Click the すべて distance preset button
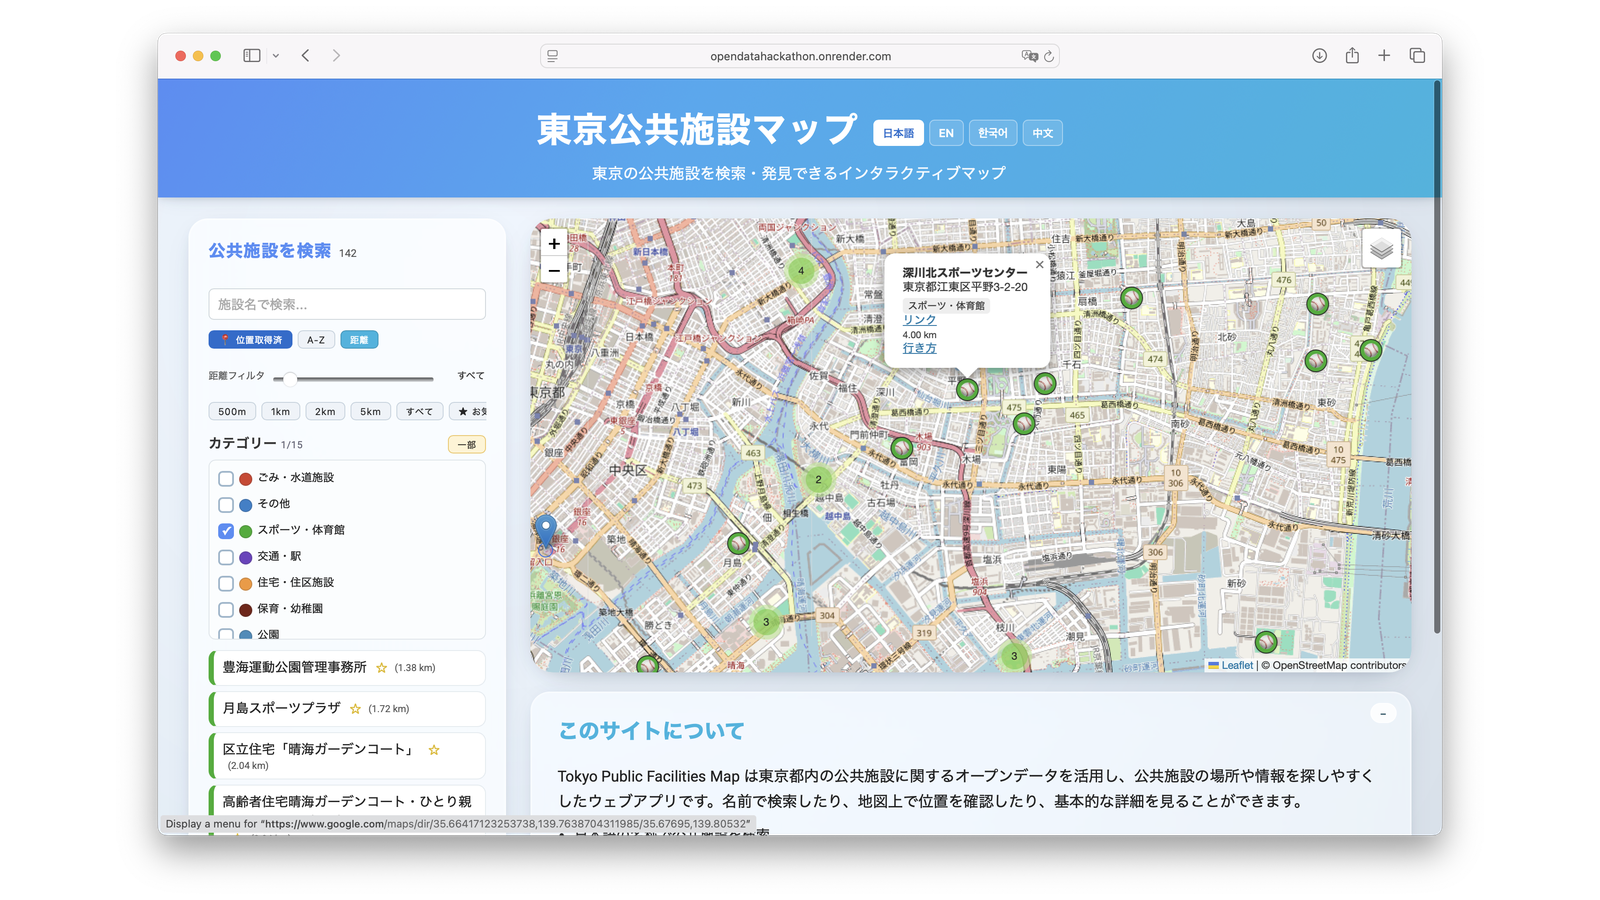This screenshot has height=900, width=1600. tap(420, 411)
